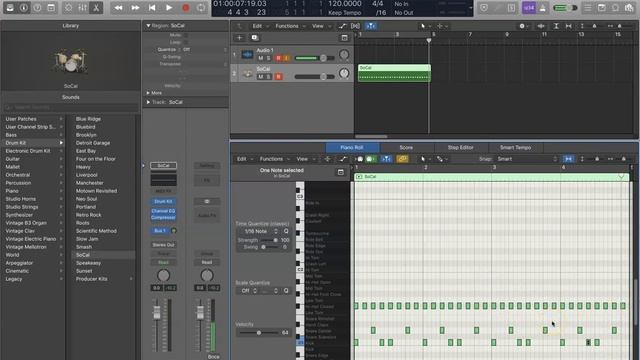Switch to the Score tab

click(406, 147)
